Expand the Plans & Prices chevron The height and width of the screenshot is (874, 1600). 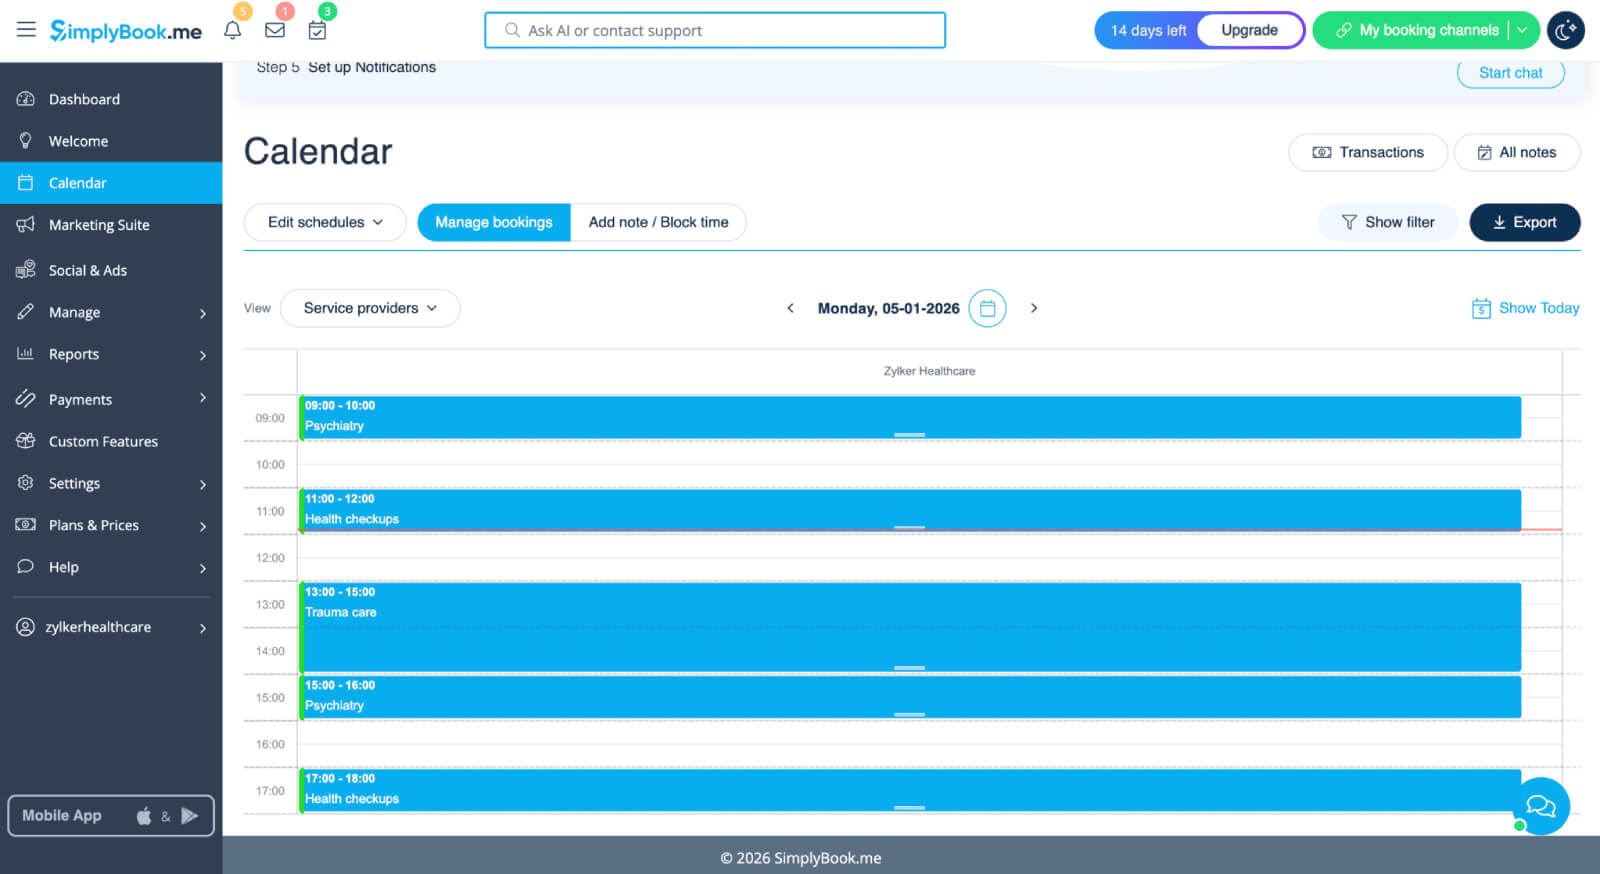tap(203, 526)
